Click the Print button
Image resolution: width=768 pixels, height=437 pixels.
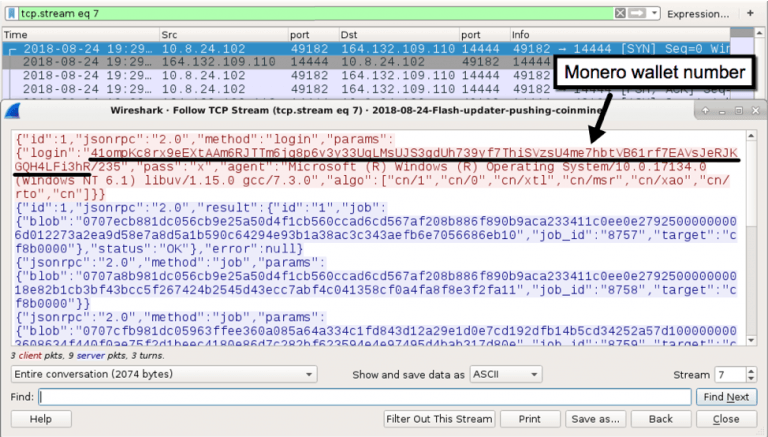529,420
